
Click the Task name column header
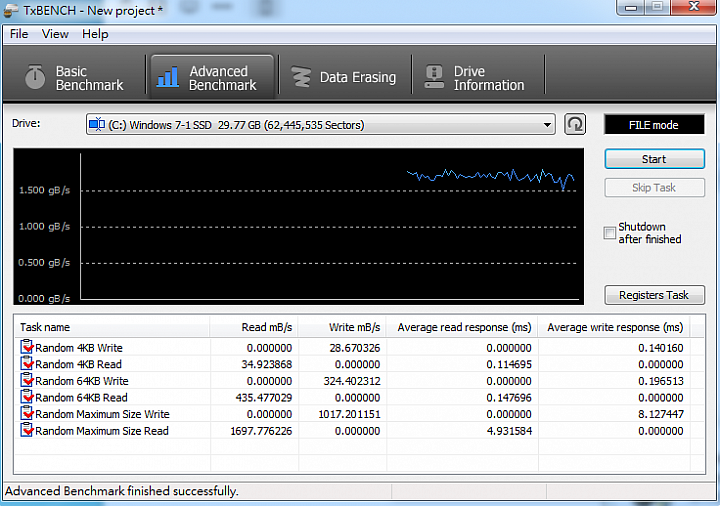point(112,327)
